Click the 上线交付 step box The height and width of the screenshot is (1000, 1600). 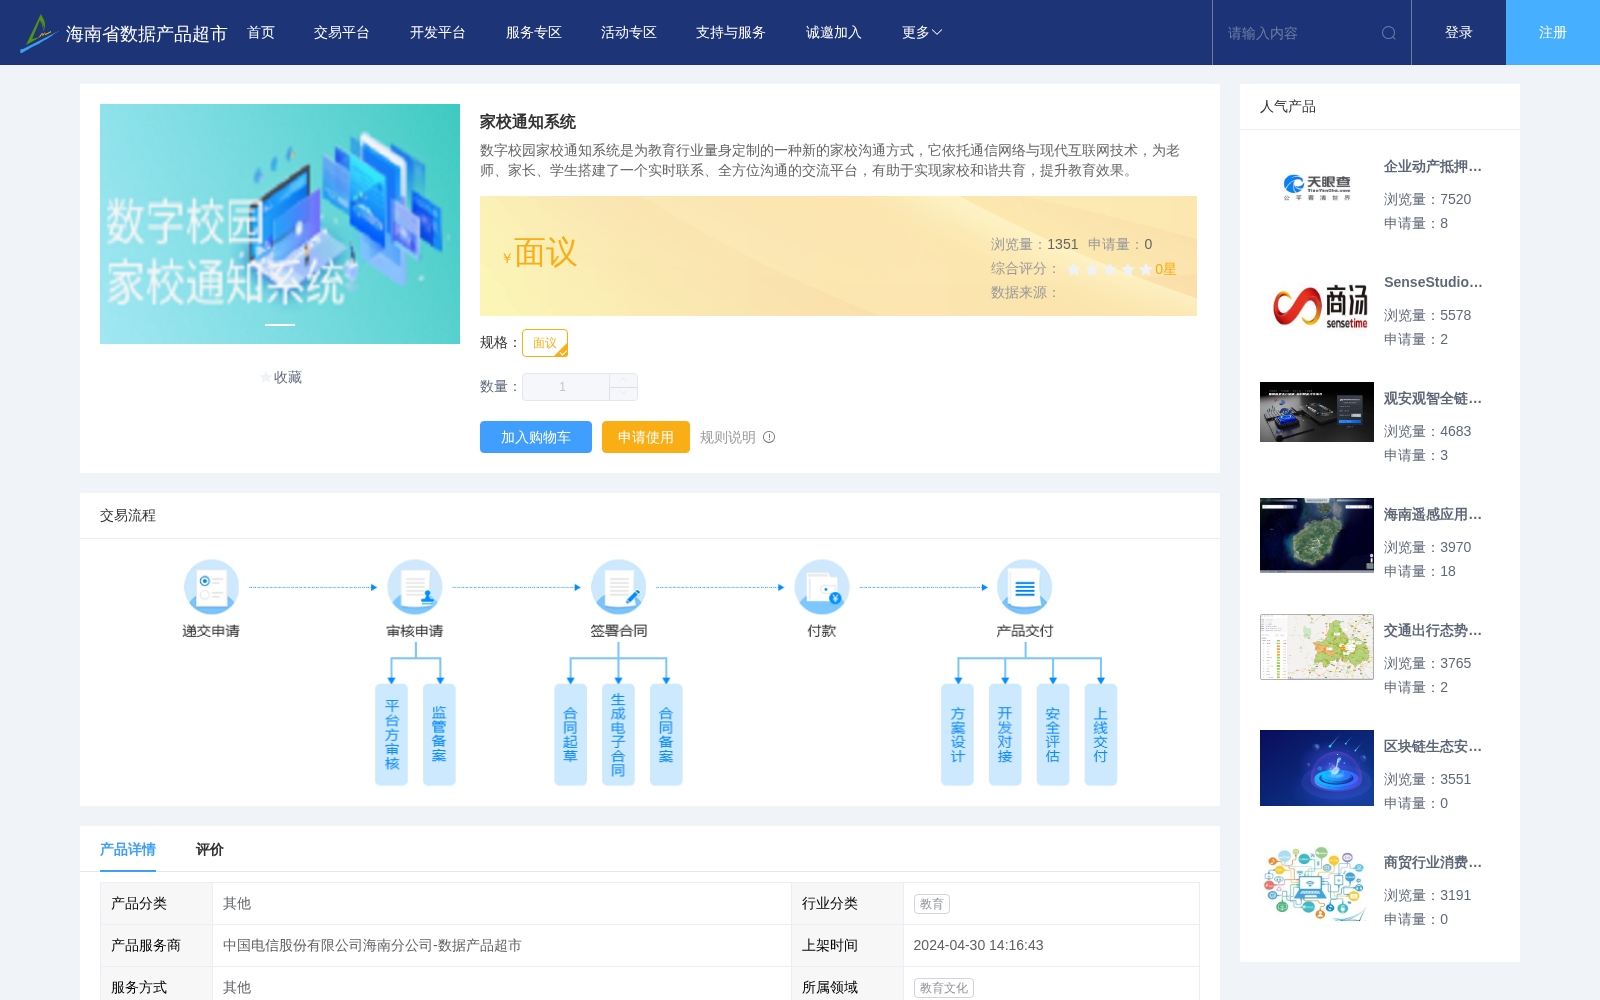1101,735
